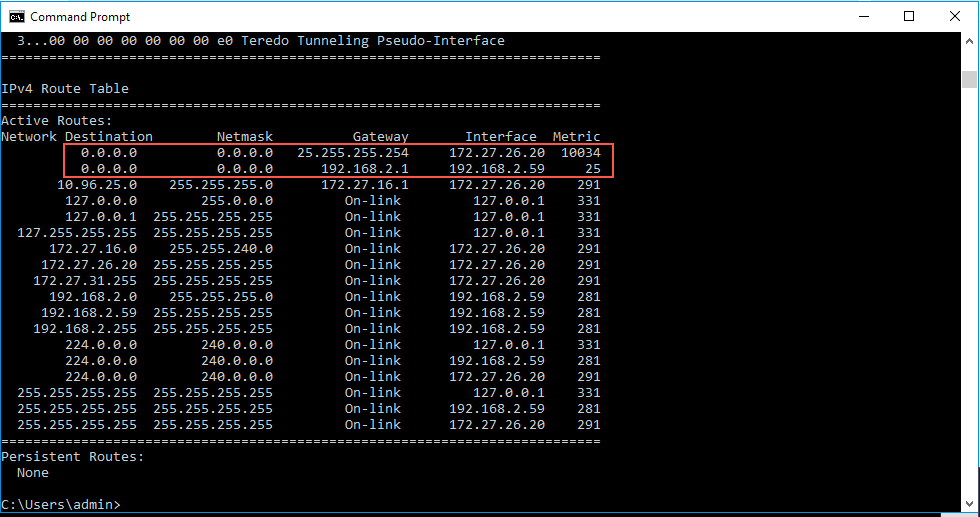Click metric value 10034
980x517 pixels.
[581, 153]
